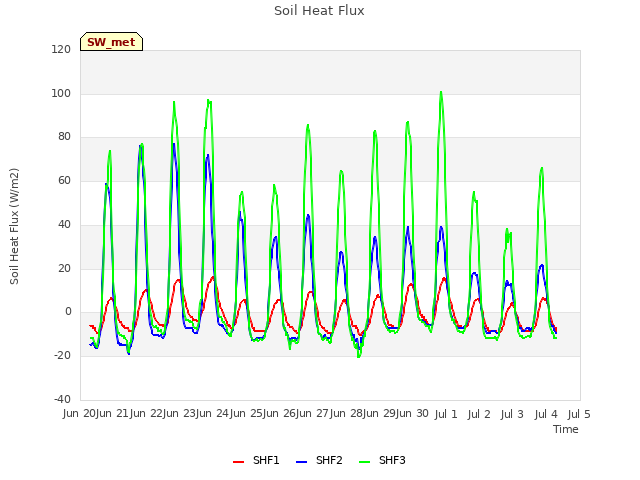Click the blue SHF2 peak on Jun 22
The width and height of the screenshot is (640, 480).
click(x=174, y=144)
